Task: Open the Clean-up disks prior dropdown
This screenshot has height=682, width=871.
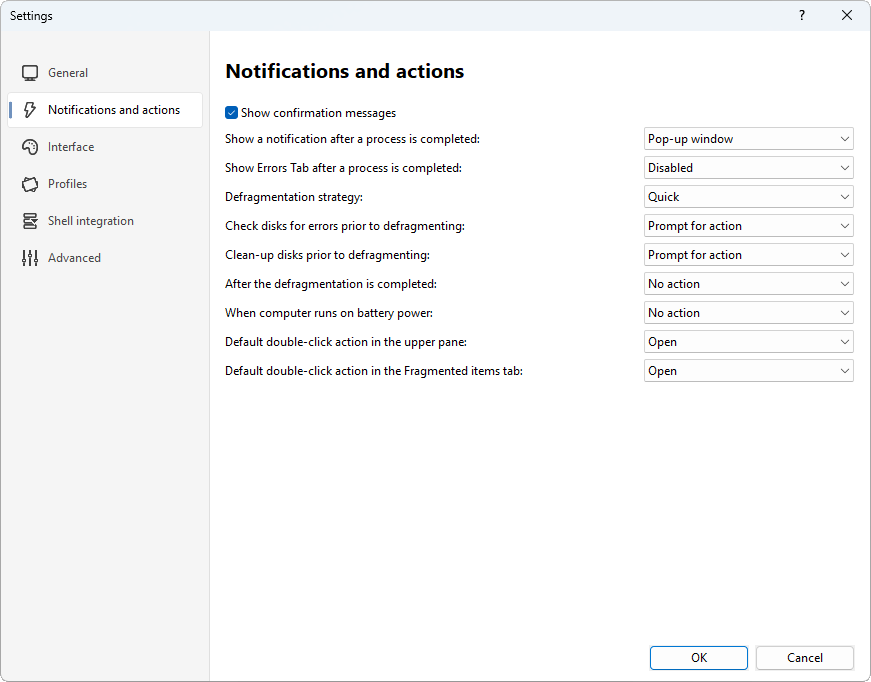Action: click(x=748, y=255)
